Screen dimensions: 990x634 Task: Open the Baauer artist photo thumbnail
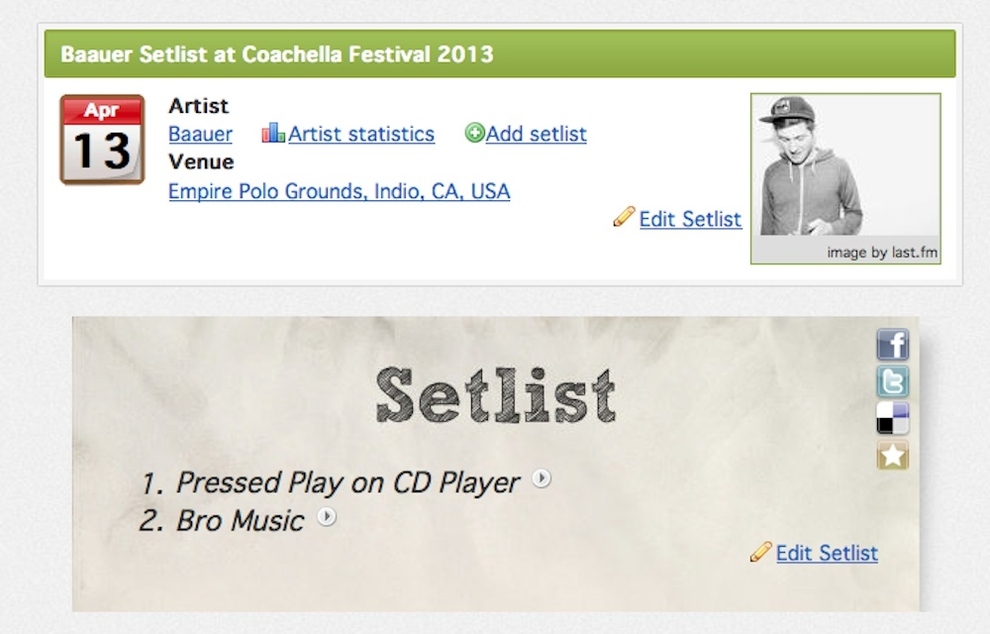845,170
